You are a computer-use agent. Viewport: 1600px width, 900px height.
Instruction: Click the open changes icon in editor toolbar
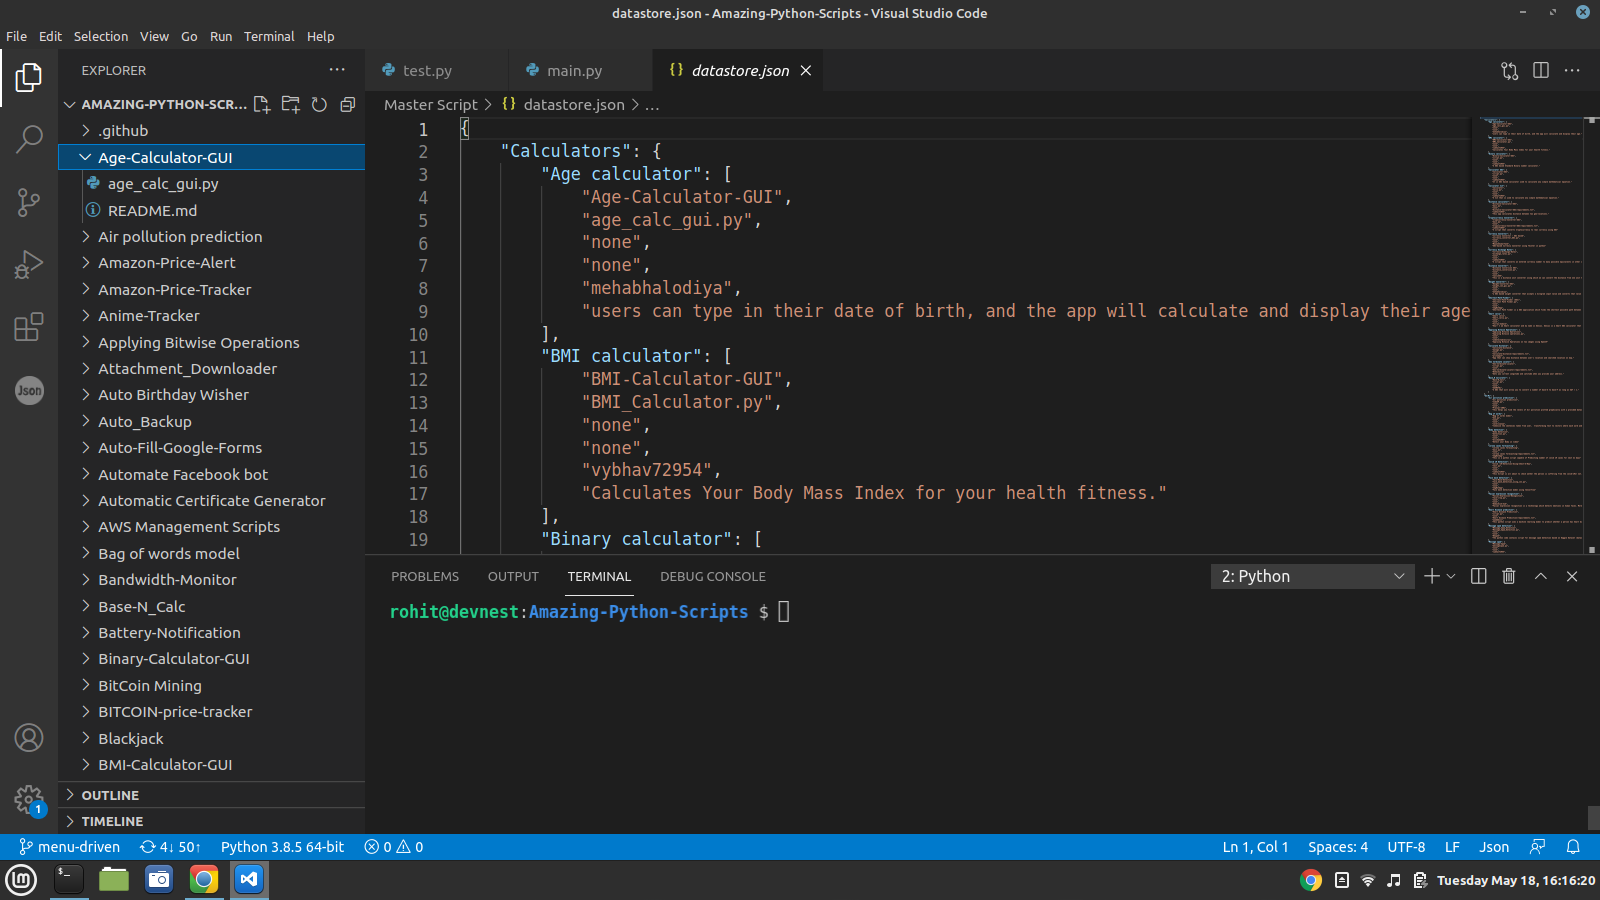coord(1510,70)
